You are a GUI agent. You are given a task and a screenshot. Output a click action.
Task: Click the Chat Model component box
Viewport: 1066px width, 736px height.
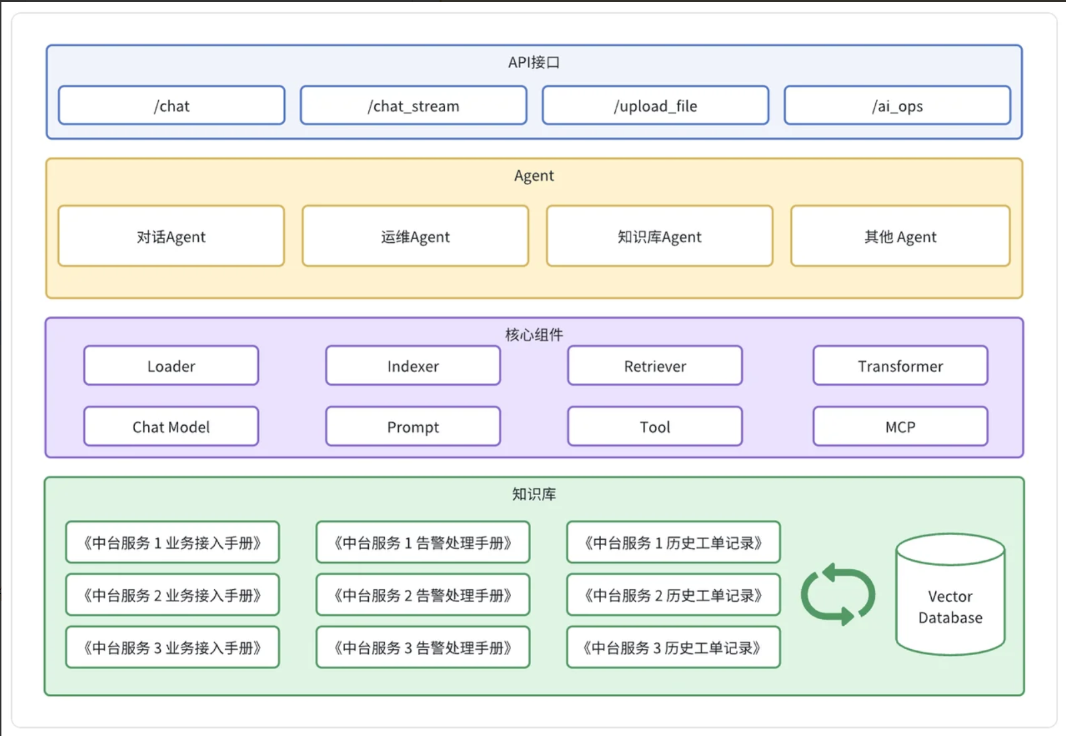(171, 427)
